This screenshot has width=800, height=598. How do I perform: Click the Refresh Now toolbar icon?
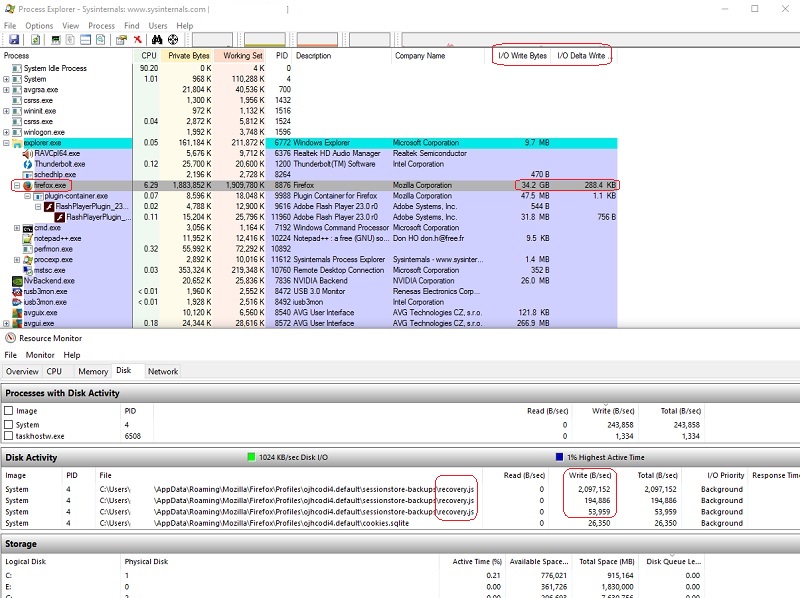pos(35,40)
